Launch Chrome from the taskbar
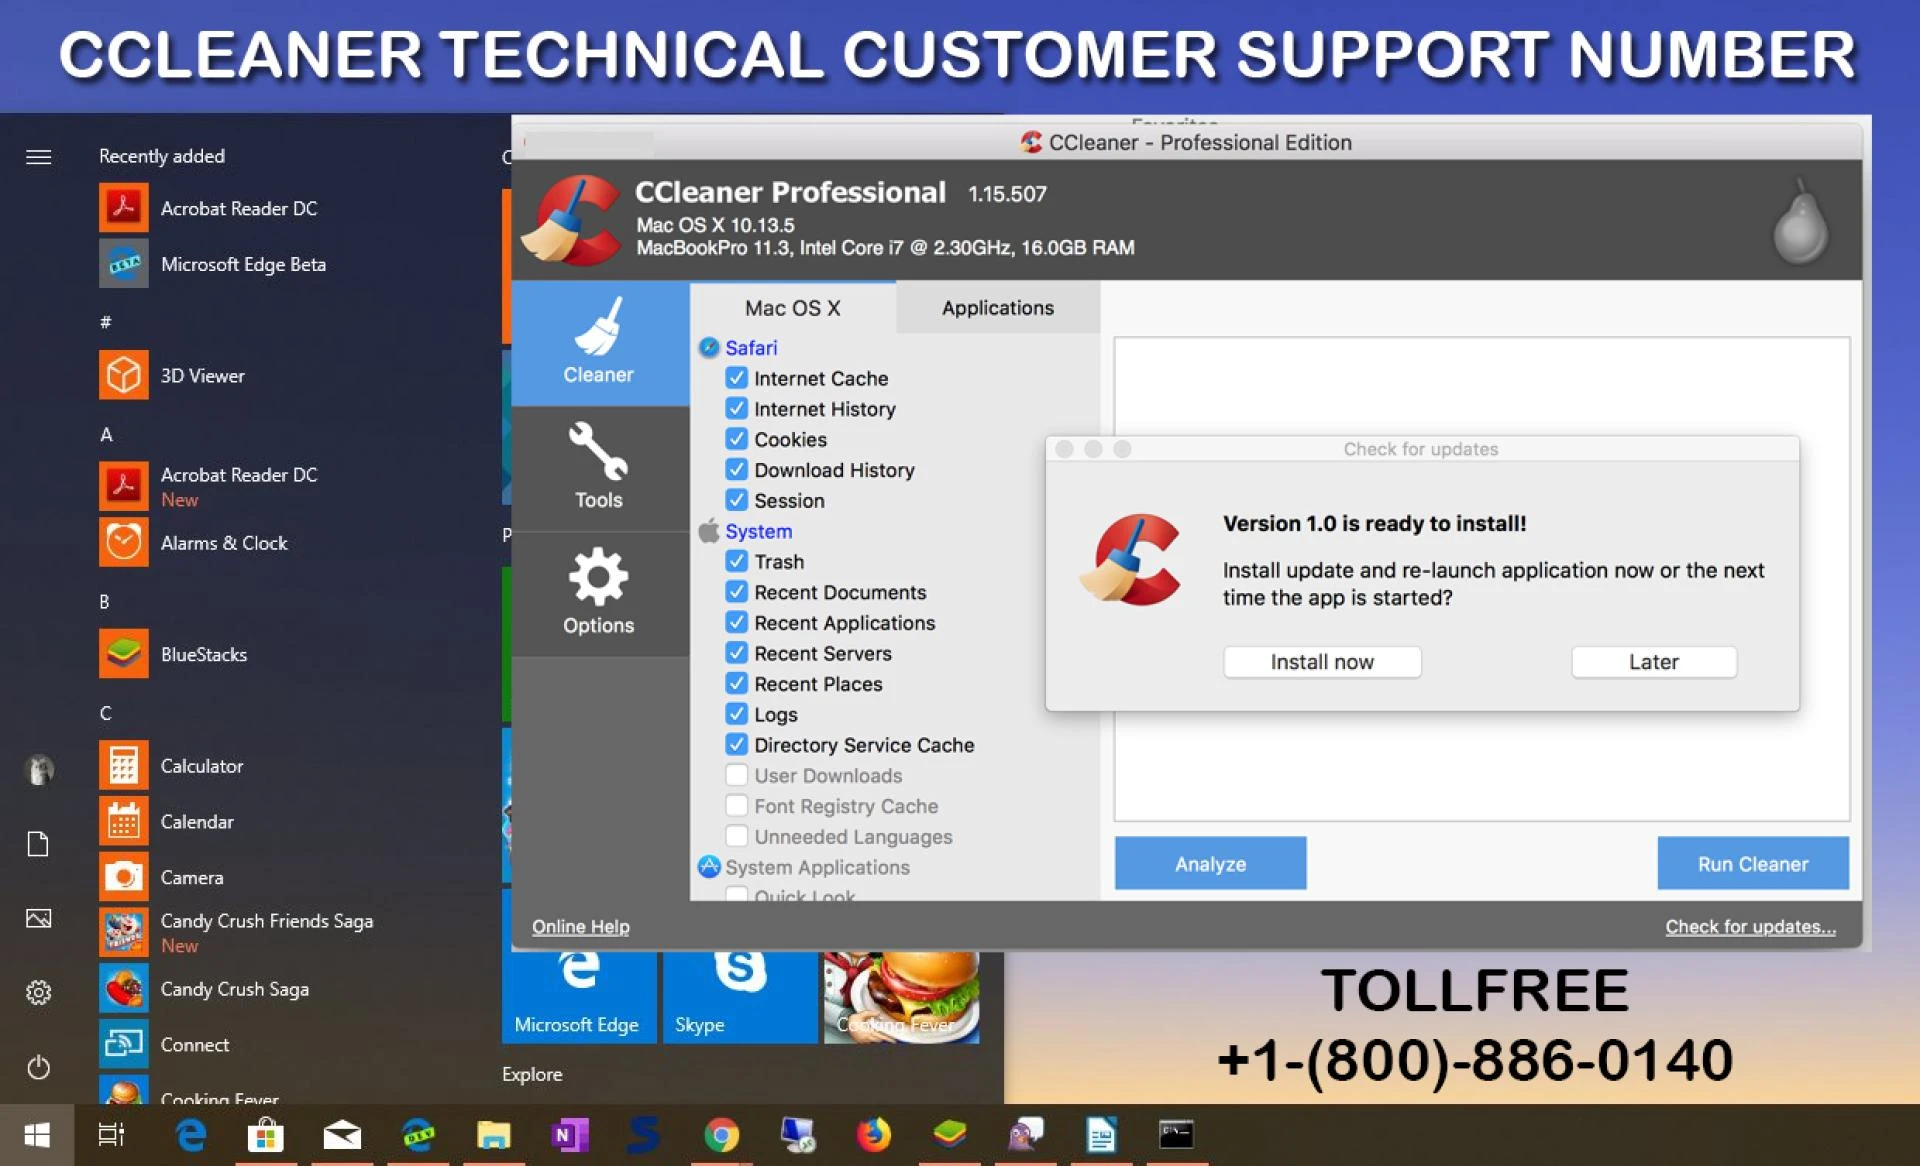Image resolution: width=1920 pixels, height=1166 pixels. coord(721,1135)
